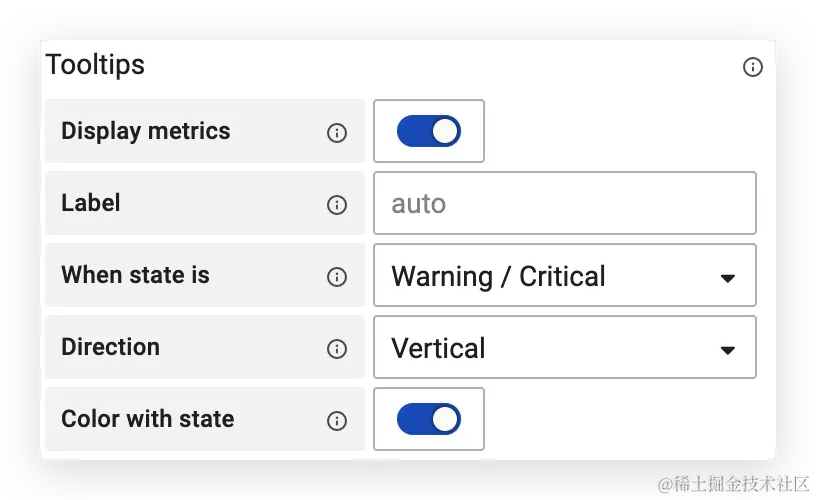Open the Color with state info icon
The height and width of the screenshot is (500, 816).
[x=337, y=420]
